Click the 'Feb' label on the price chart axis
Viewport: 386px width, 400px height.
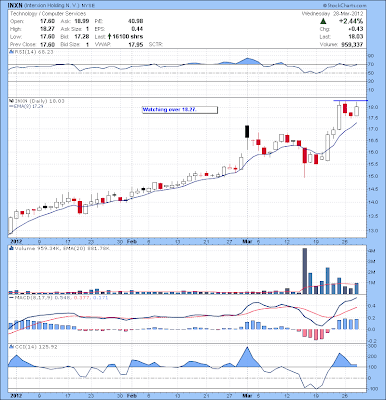[132, 241]
